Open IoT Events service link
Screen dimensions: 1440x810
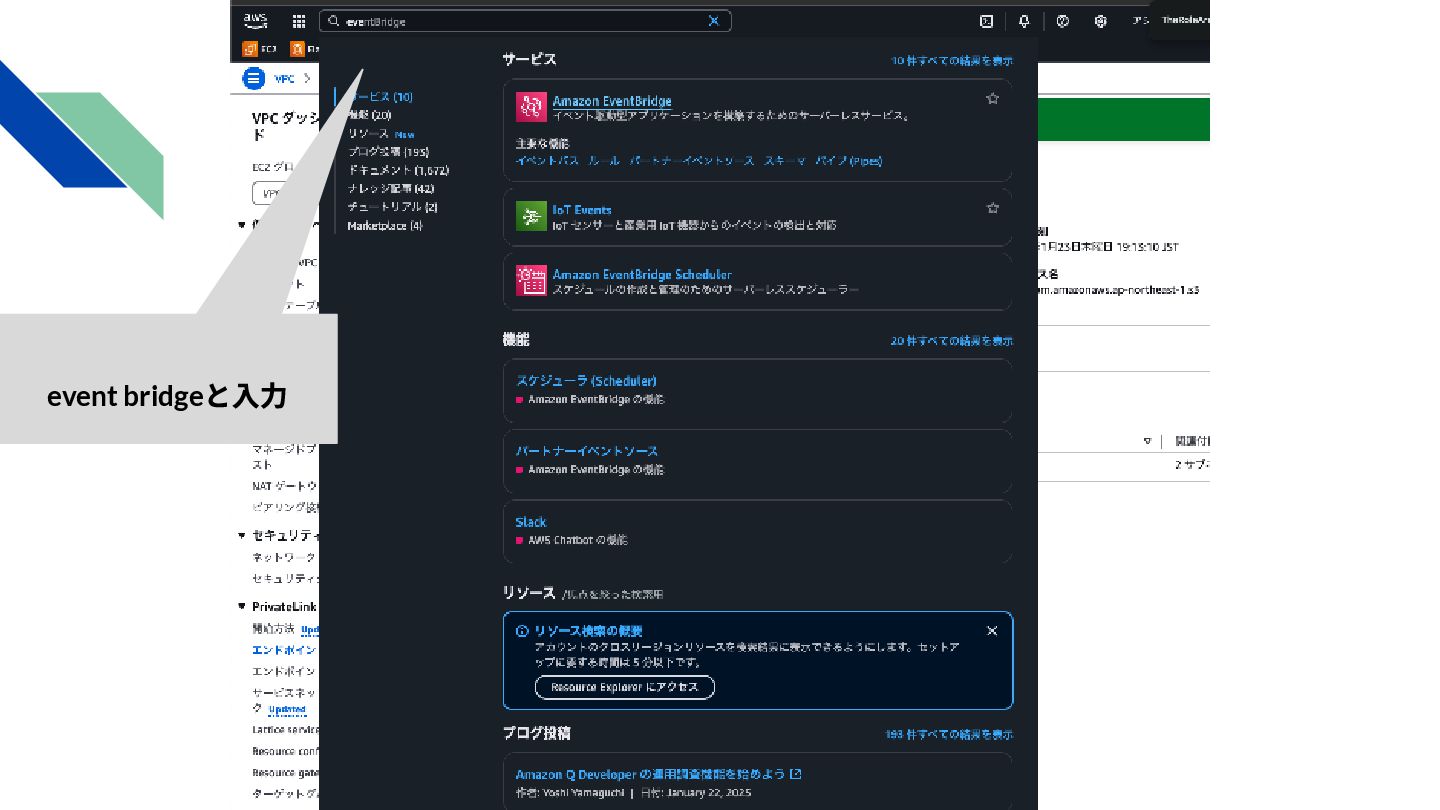(582, 210)
